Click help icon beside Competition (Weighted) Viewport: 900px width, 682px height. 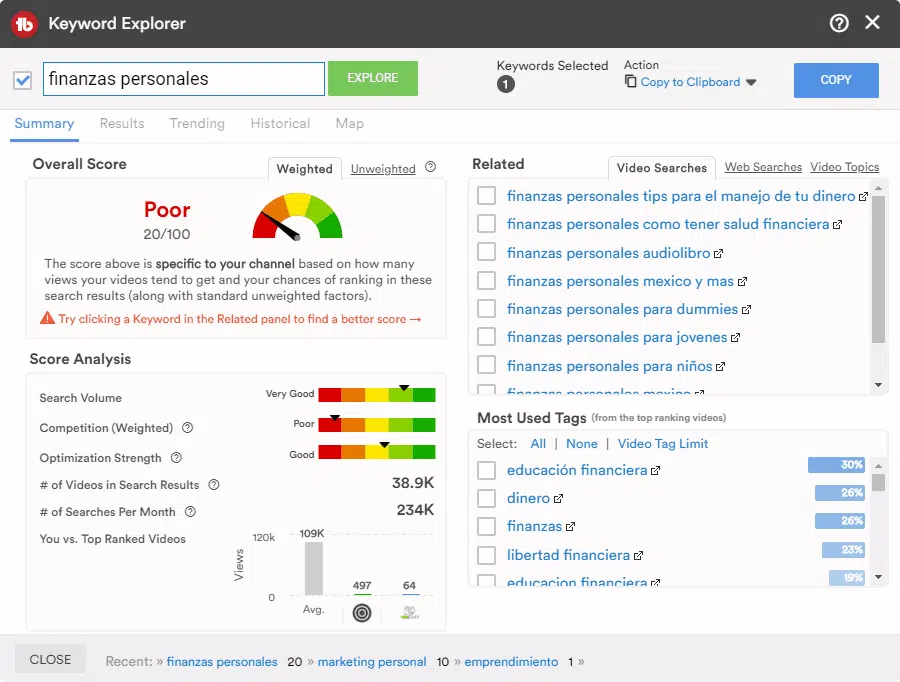tap(188, 428)
